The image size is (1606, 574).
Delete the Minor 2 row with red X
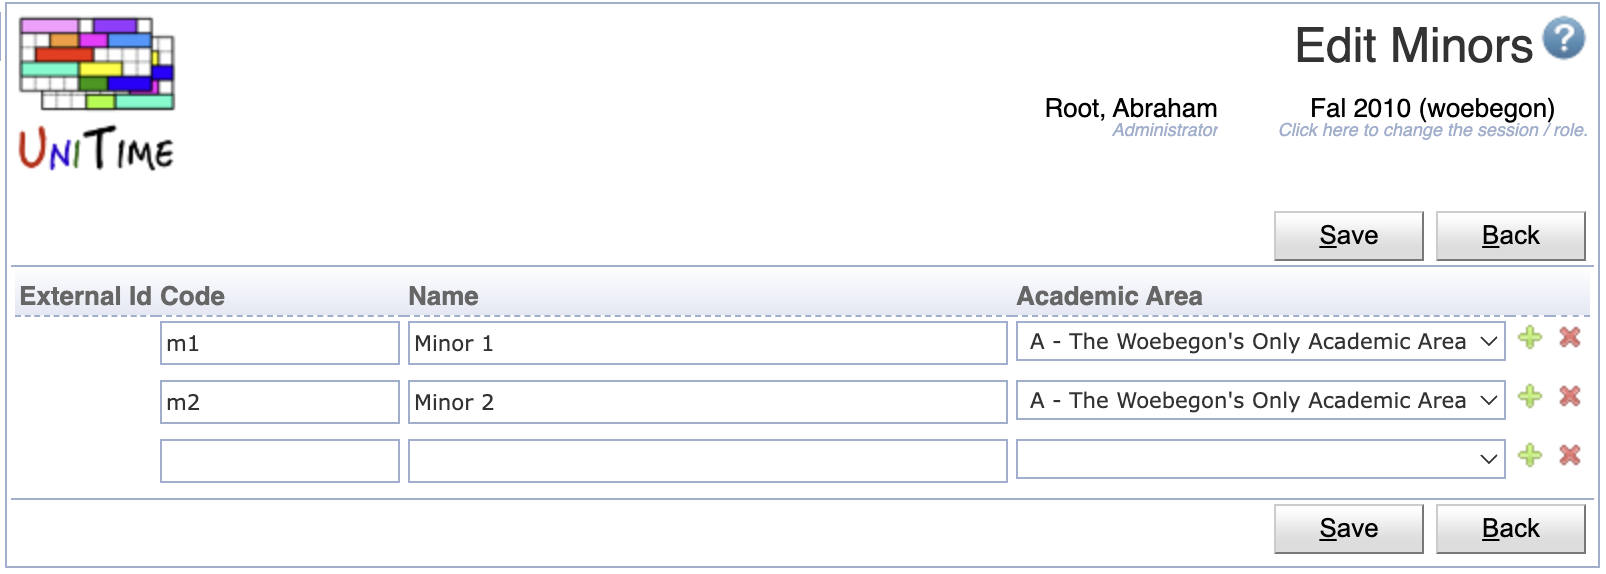[1570, 397]
